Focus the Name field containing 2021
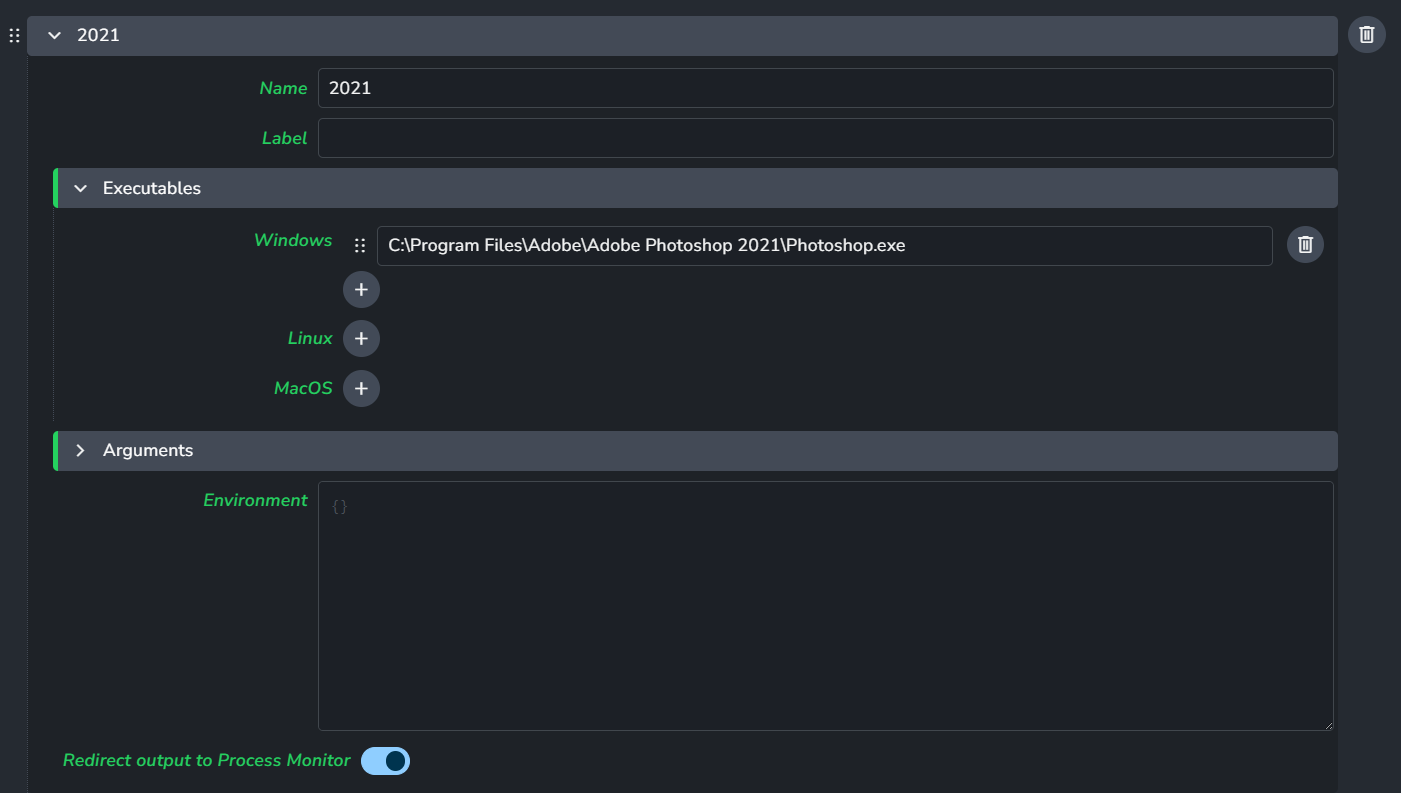Viewport: 1401px width, 793px height. coord(825,88)
